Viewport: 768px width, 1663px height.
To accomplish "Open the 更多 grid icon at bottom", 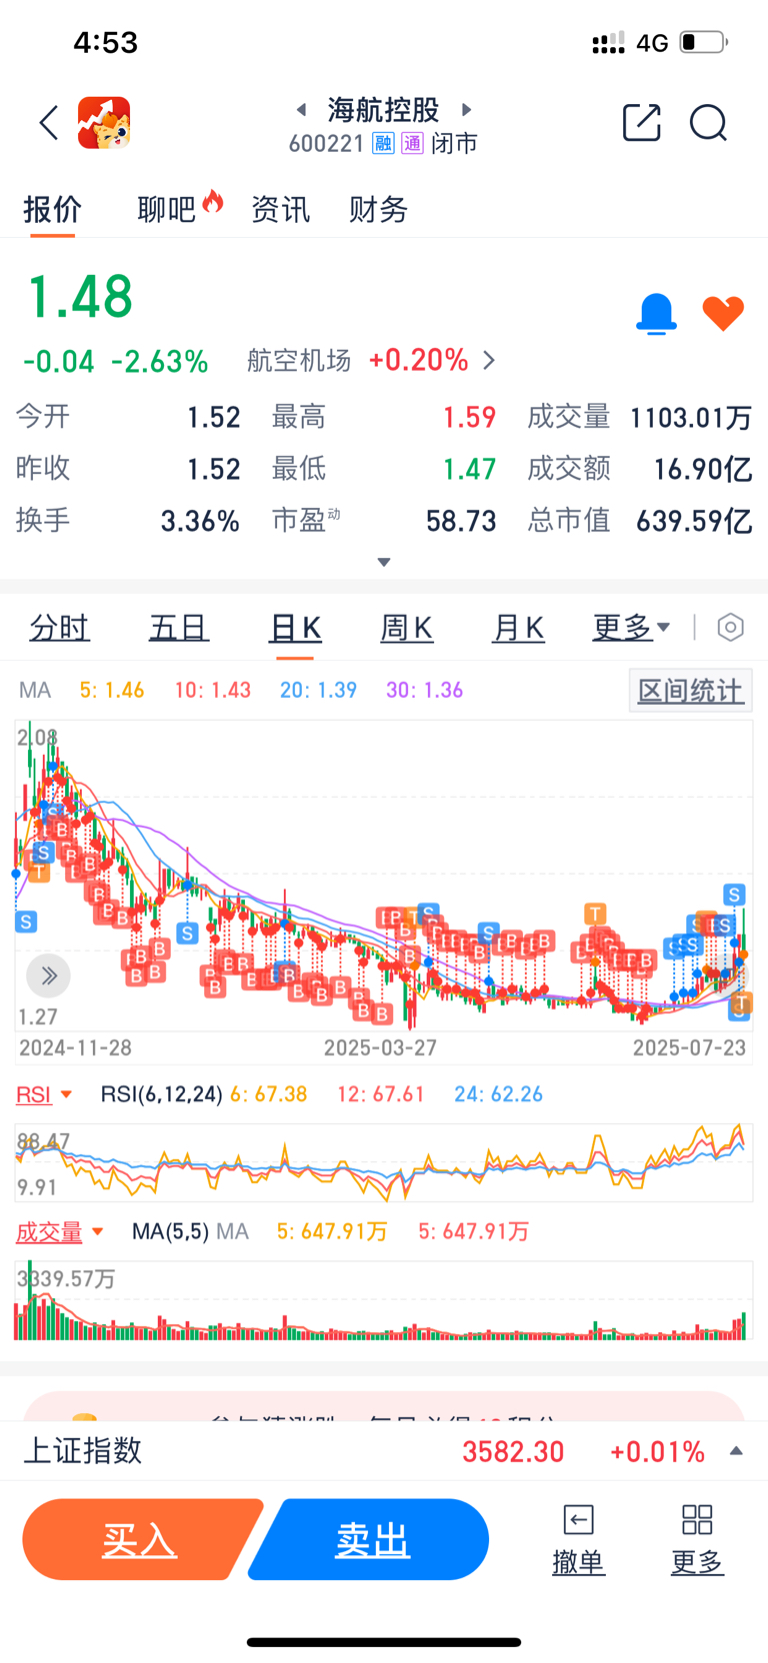I will [697, 1520].
